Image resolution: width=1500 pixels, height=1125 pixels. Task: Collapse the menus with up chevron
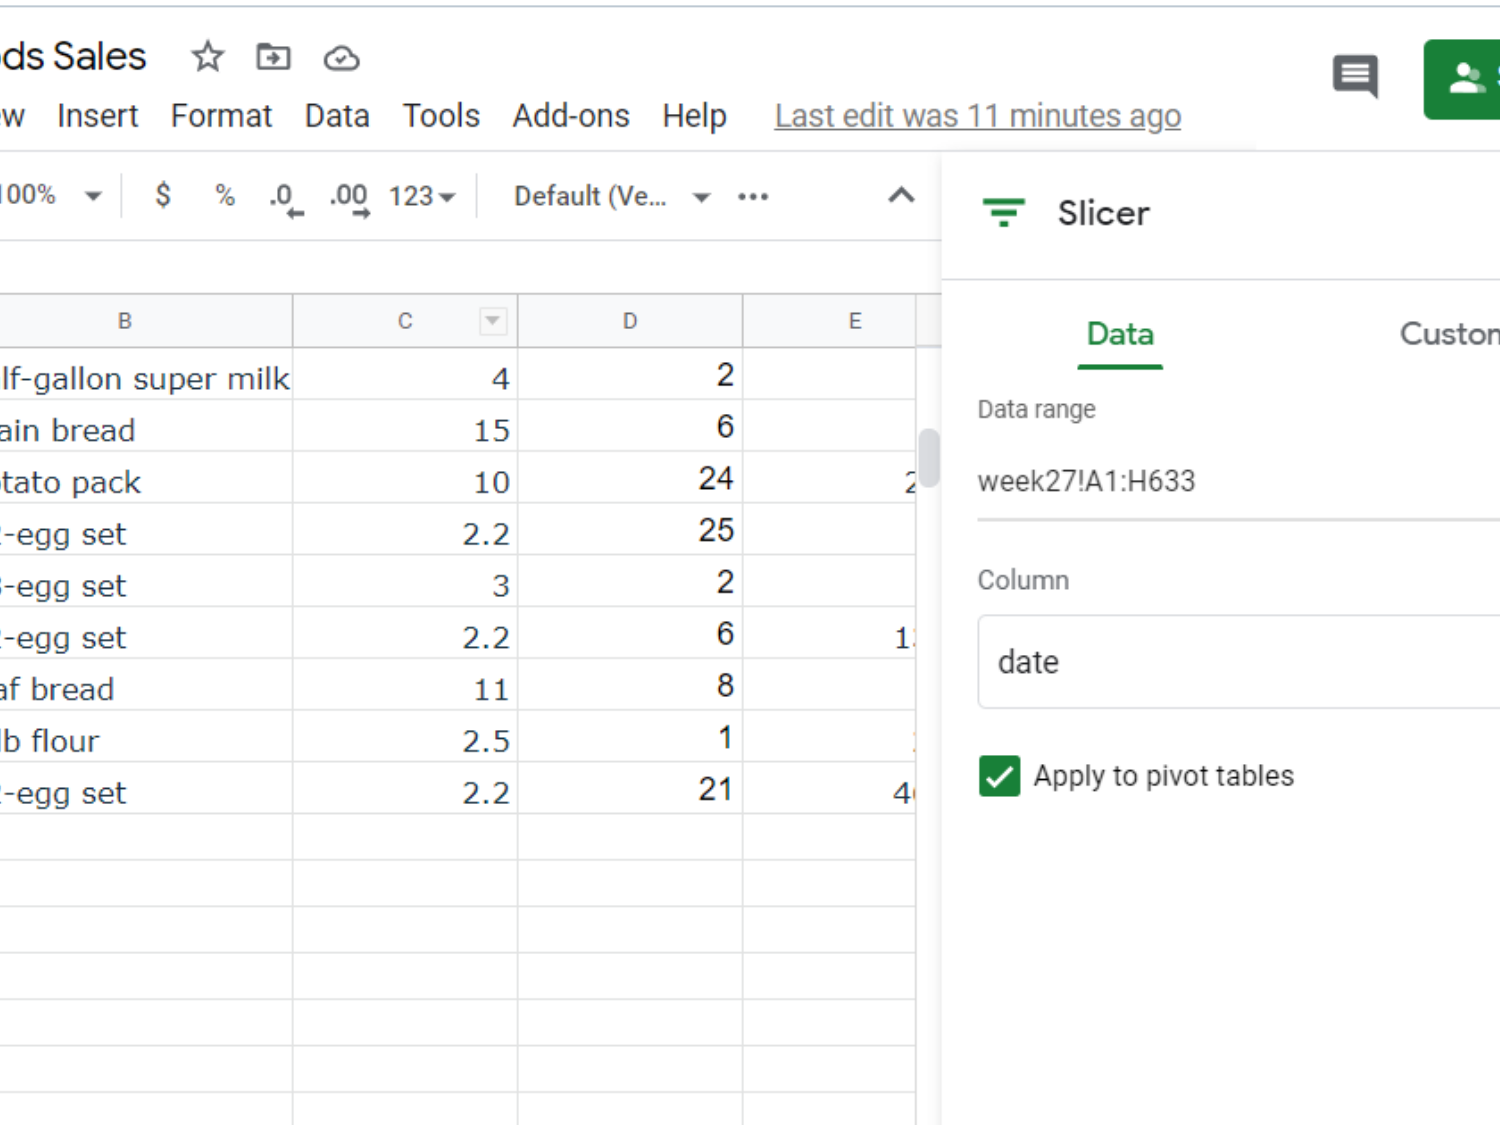tap(901, 195)
